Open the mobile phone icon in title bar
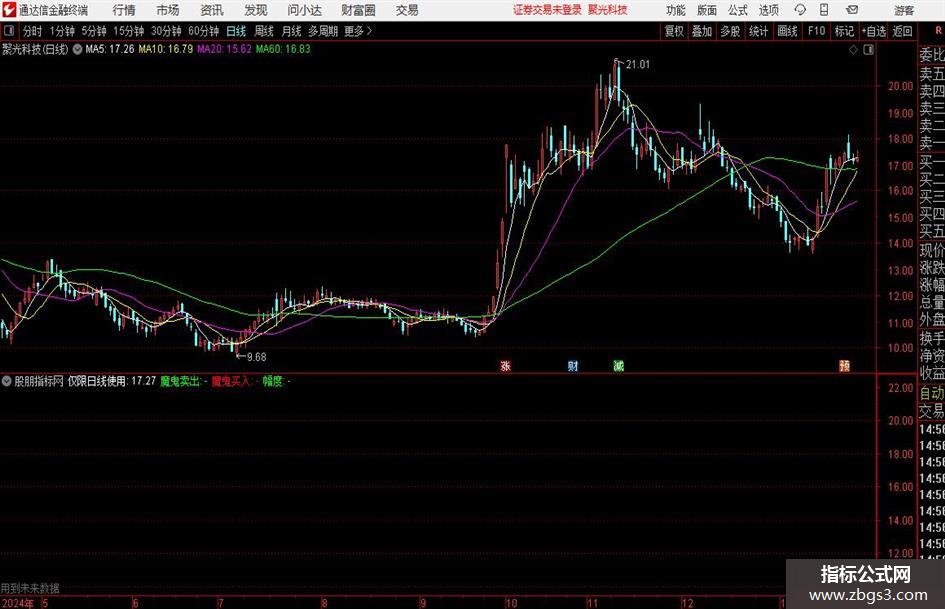Viewport: 945px width, 609px height. tap(824, 10)
